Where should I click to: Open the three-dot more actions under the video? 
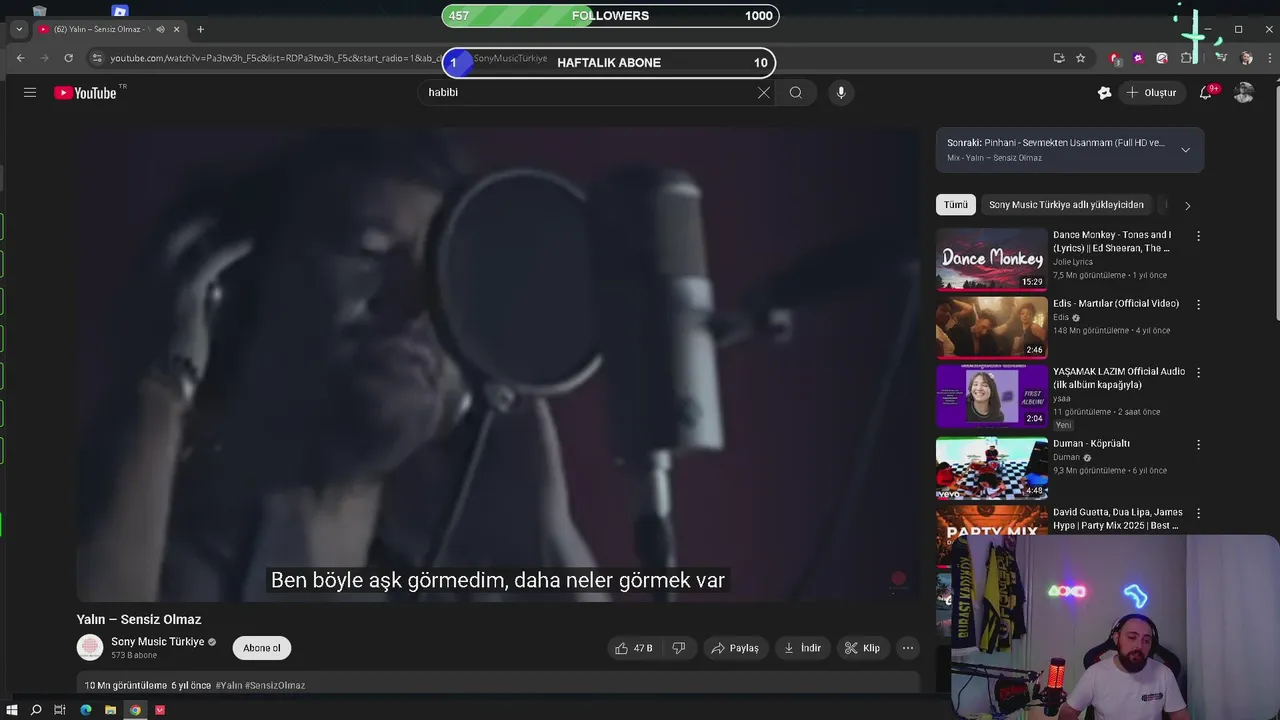tap(908, 648)
